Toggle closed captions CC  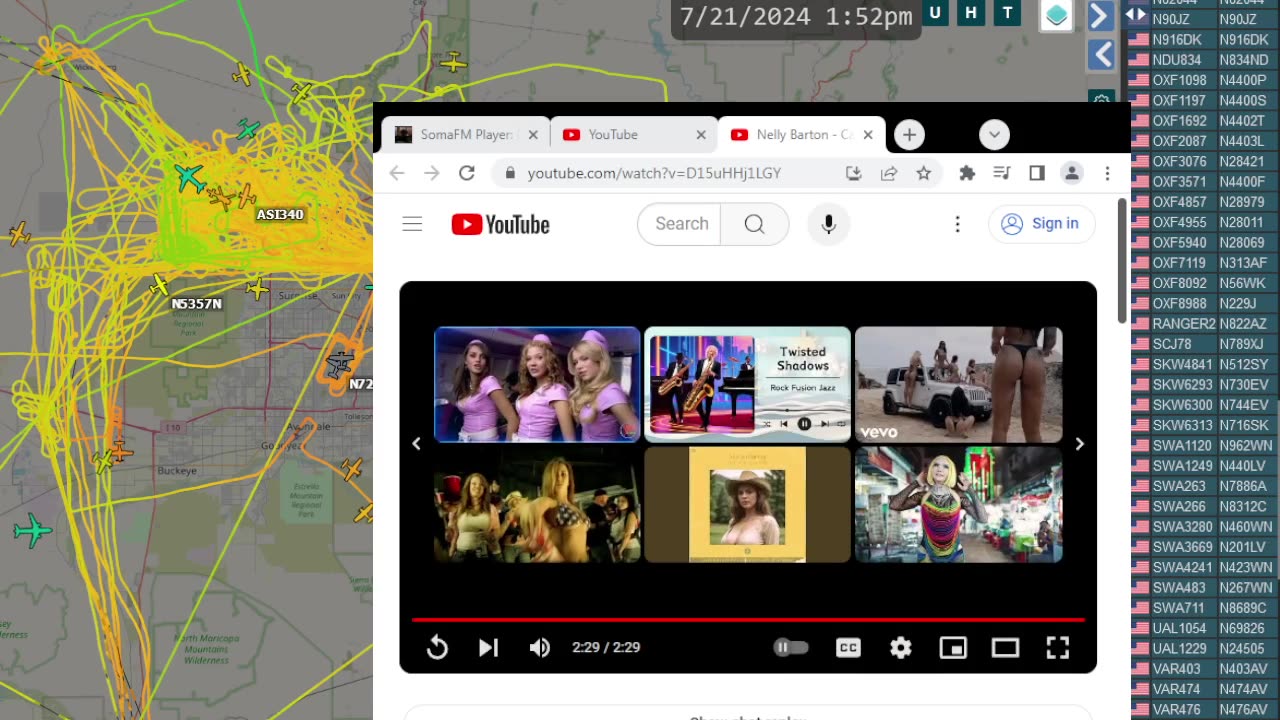click(848, 648)
